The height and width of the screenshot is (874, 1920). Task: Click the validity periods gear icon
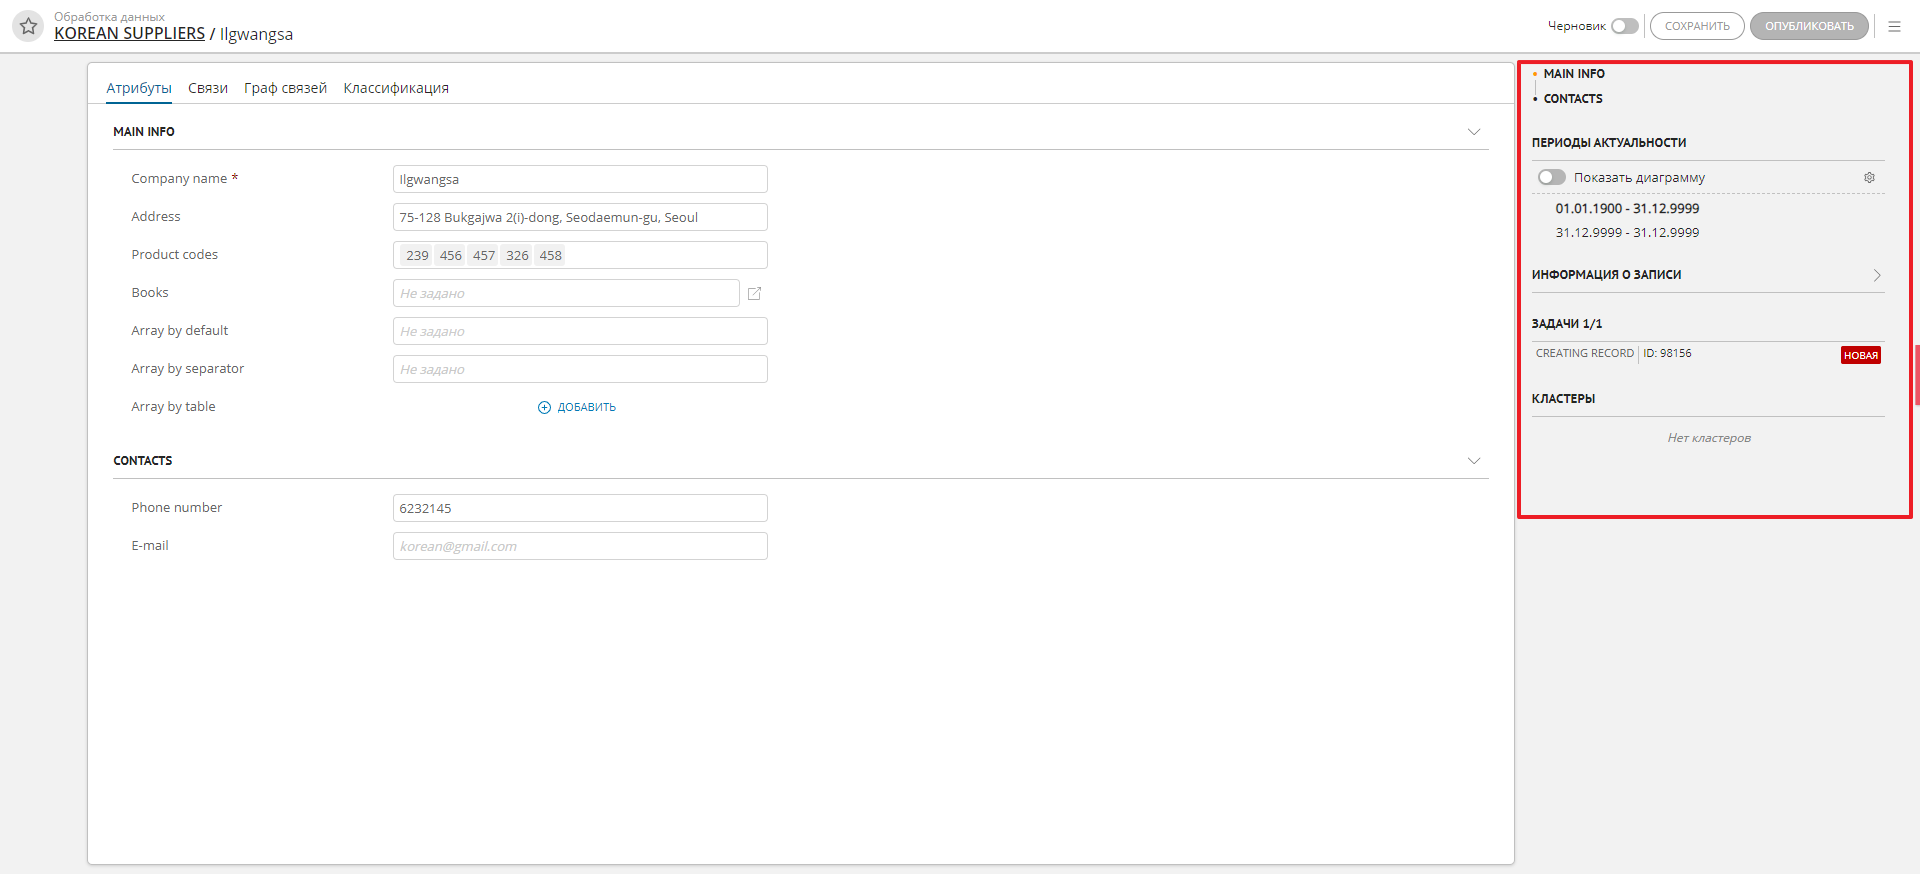[1869, 178]
